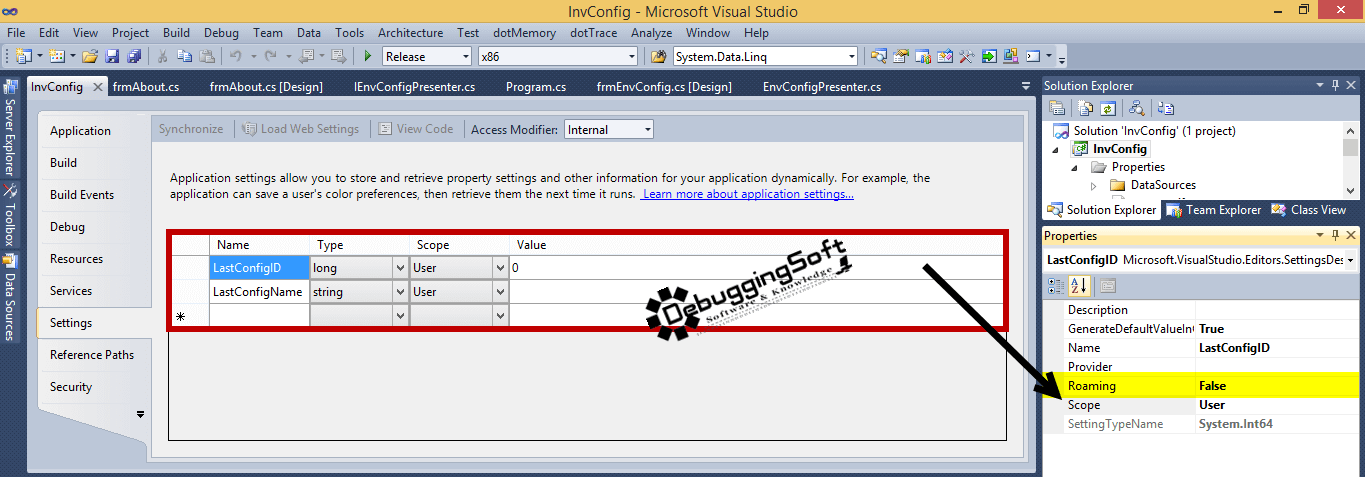Click the Add New Item toolbar icon

pos(56,56)
